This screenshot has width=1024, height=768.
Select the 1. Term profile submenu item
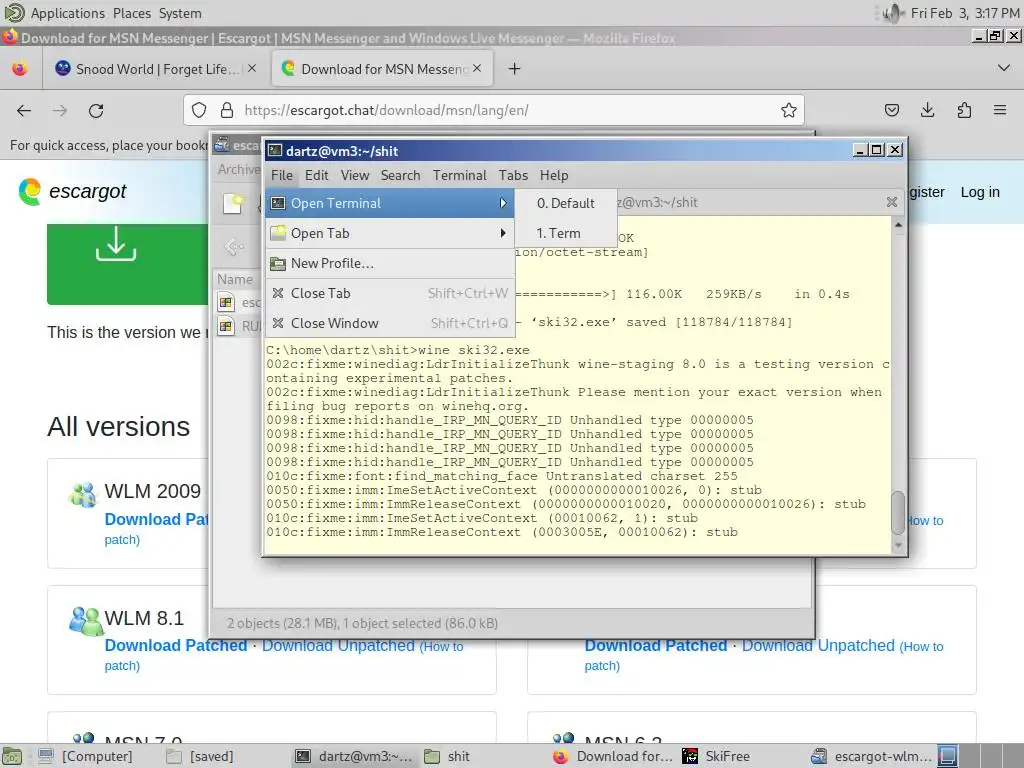pos(566,233)
